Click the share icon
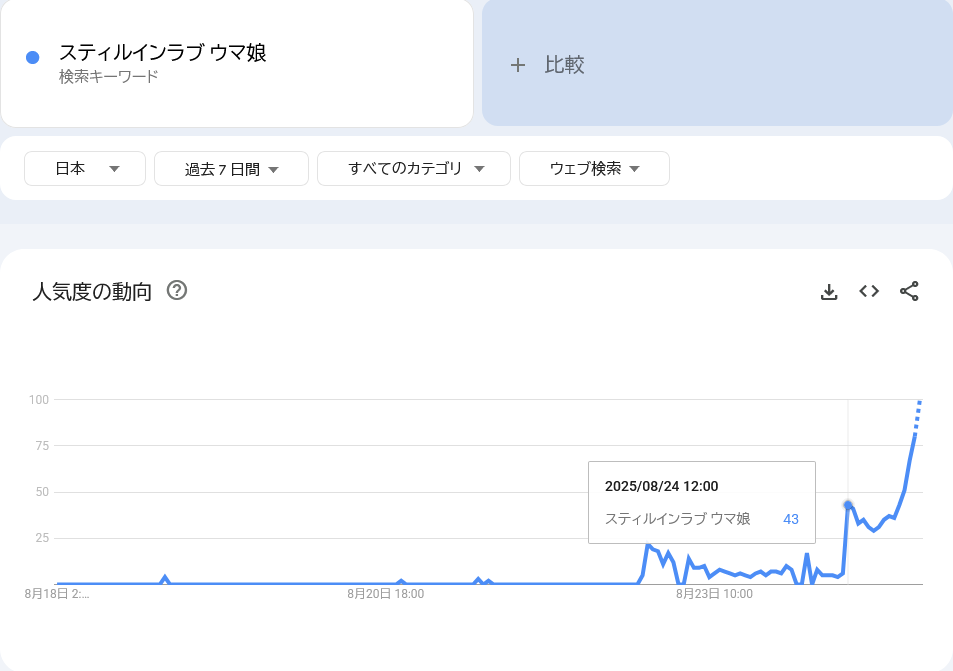The image size is (953, 671). [909, 292]
